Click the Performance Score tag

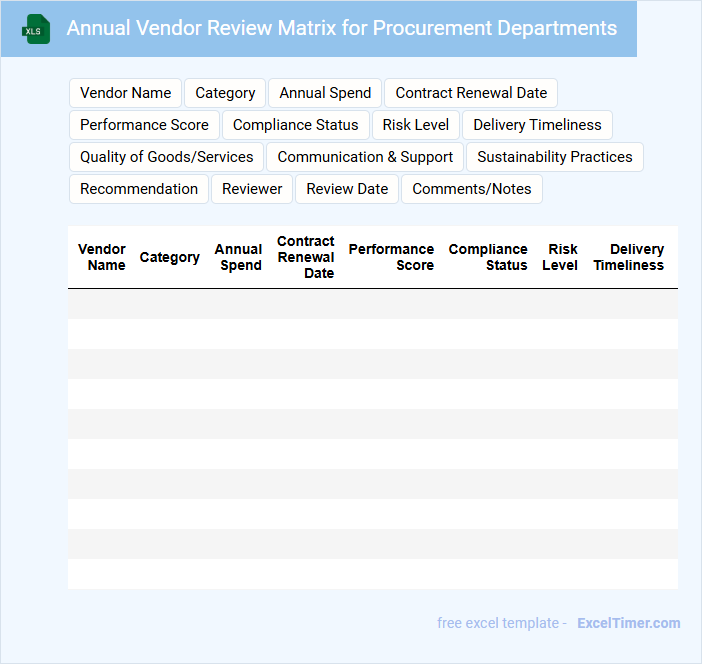click(144, 125)
